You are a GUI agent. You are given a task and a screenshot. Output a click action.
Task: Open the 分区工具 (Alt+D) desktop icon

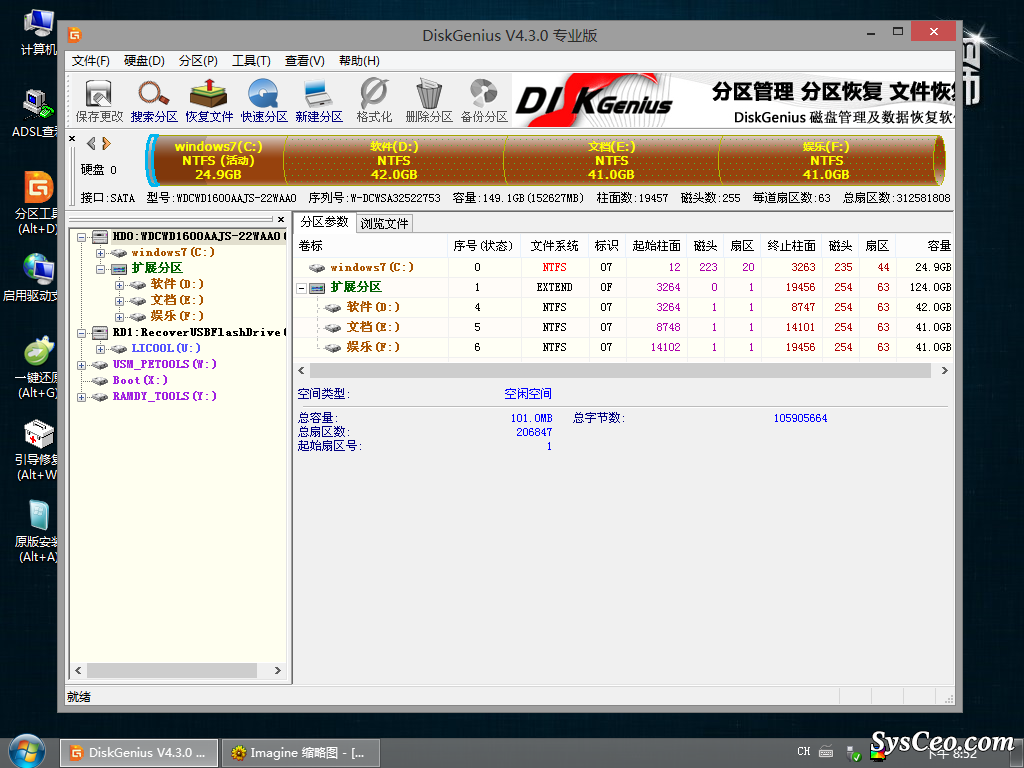[x=39, y=203]
